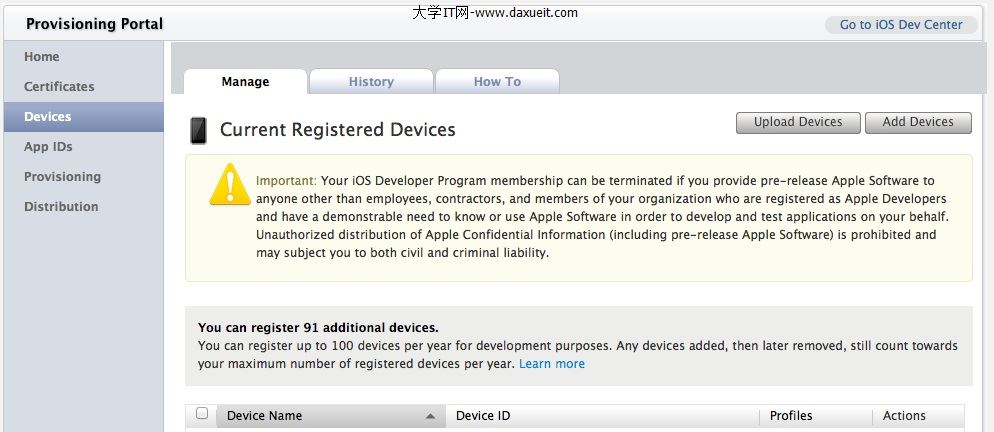Select Devices in the sidebar
This screenshot has height=432, width=994.
48,117
